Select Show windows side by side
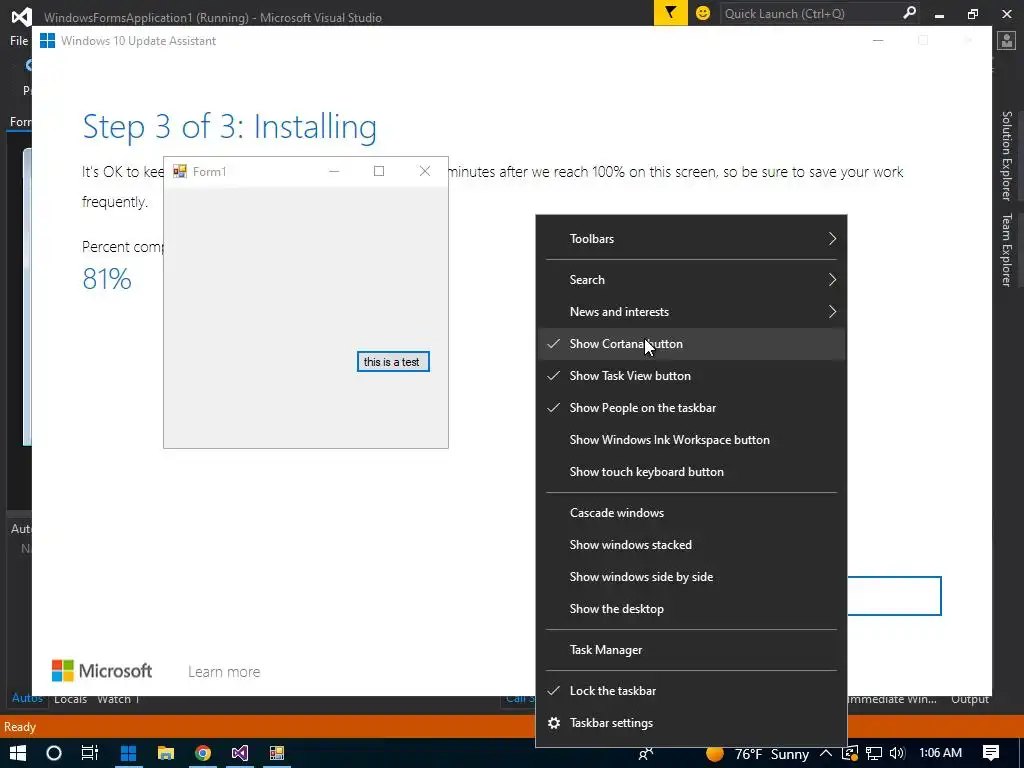 coord(691,577)
